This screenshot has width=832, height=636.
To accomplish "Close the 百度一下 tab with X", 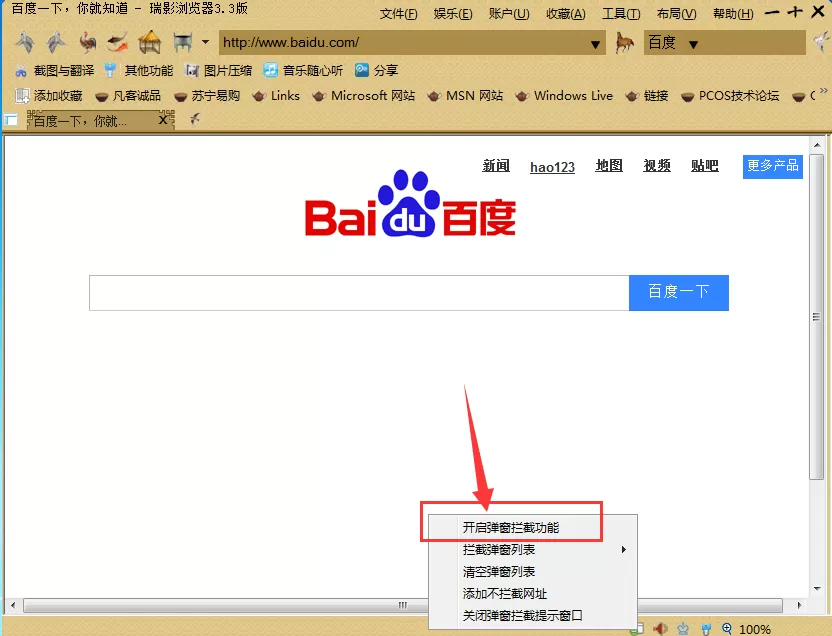I will (164, 120).
